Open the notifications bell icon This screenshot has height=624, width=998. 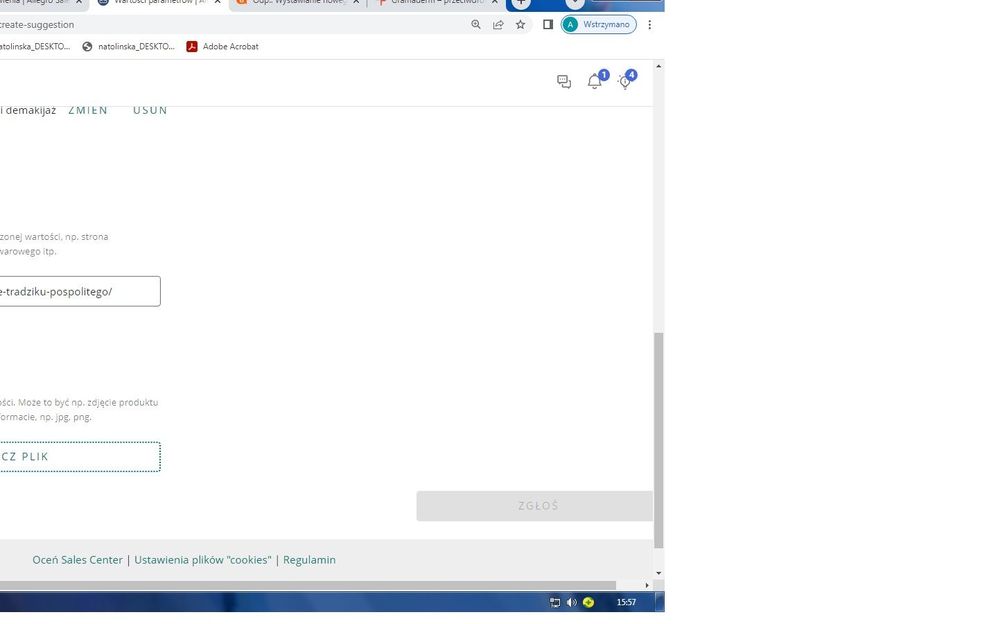[595, 82]
